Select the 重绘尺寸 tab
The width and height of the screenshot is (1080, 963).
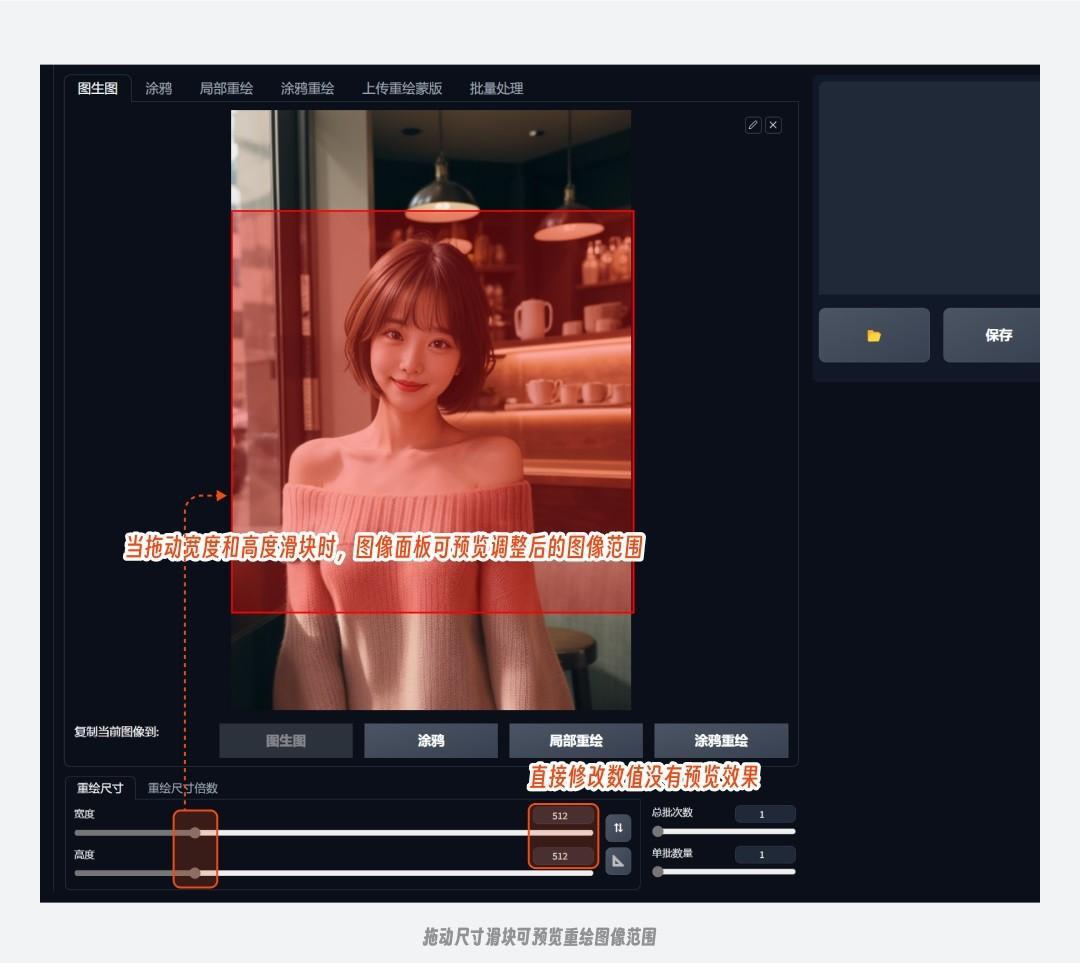[100, 788]
